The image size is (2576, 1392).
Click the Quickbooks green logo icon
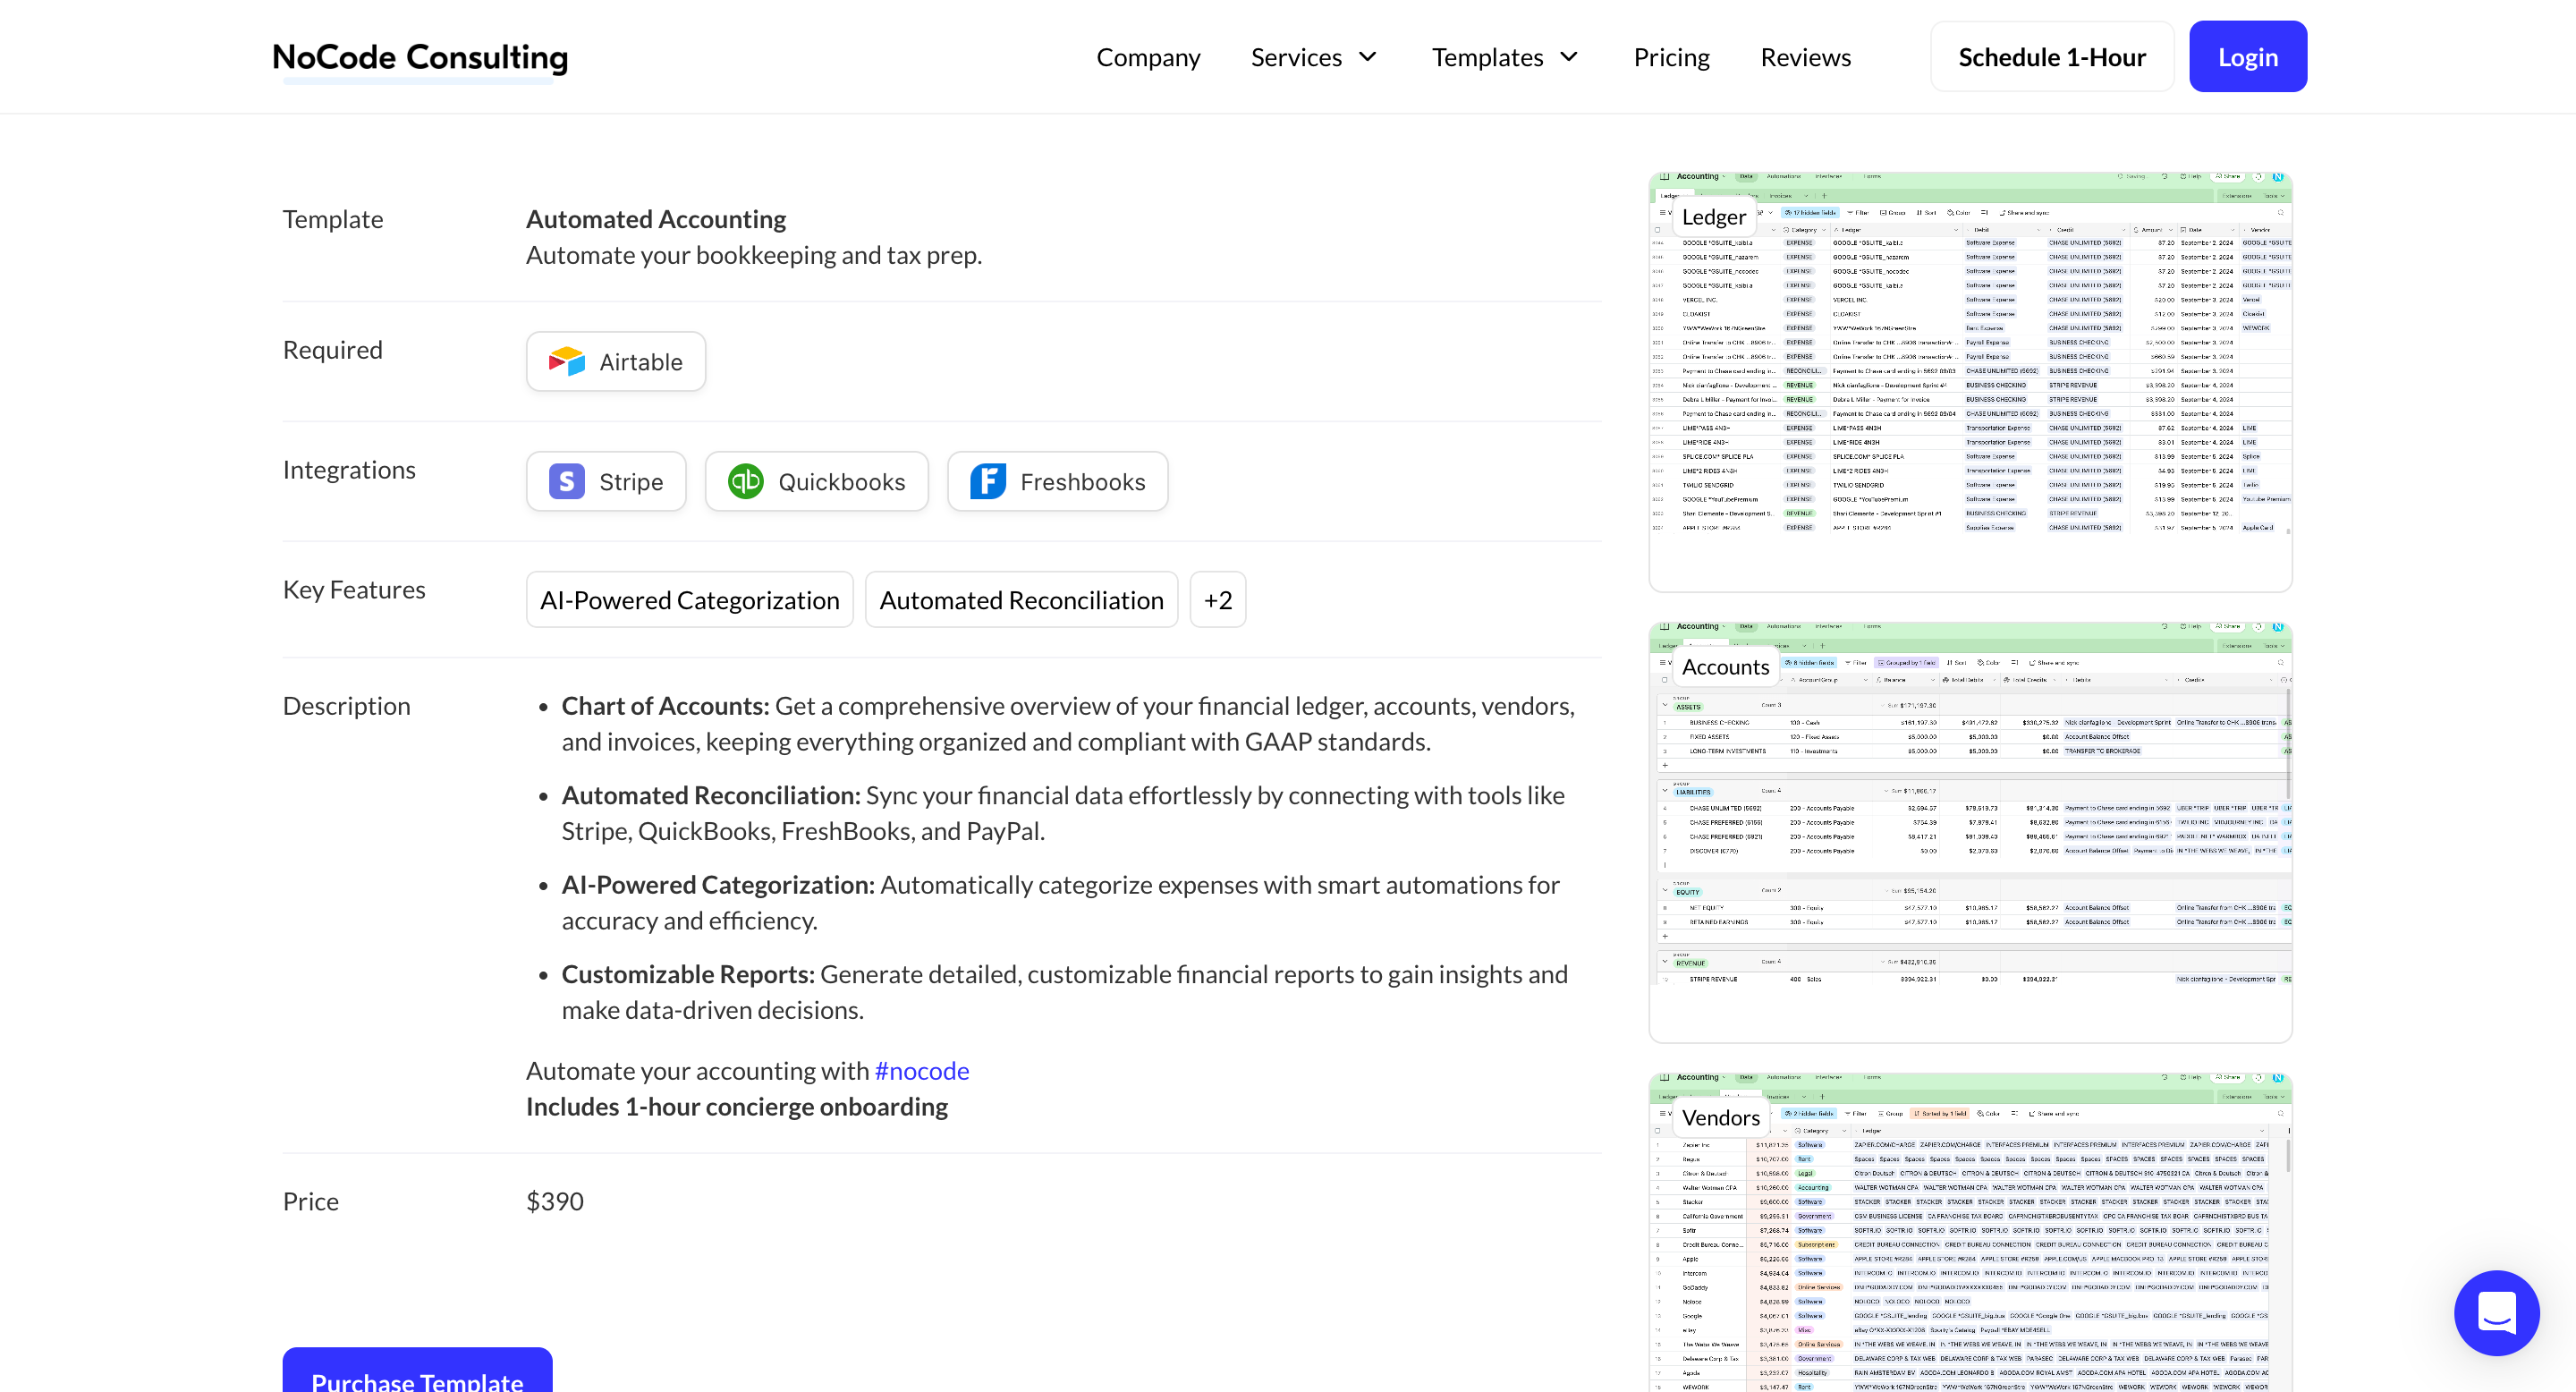click(745, 482)
